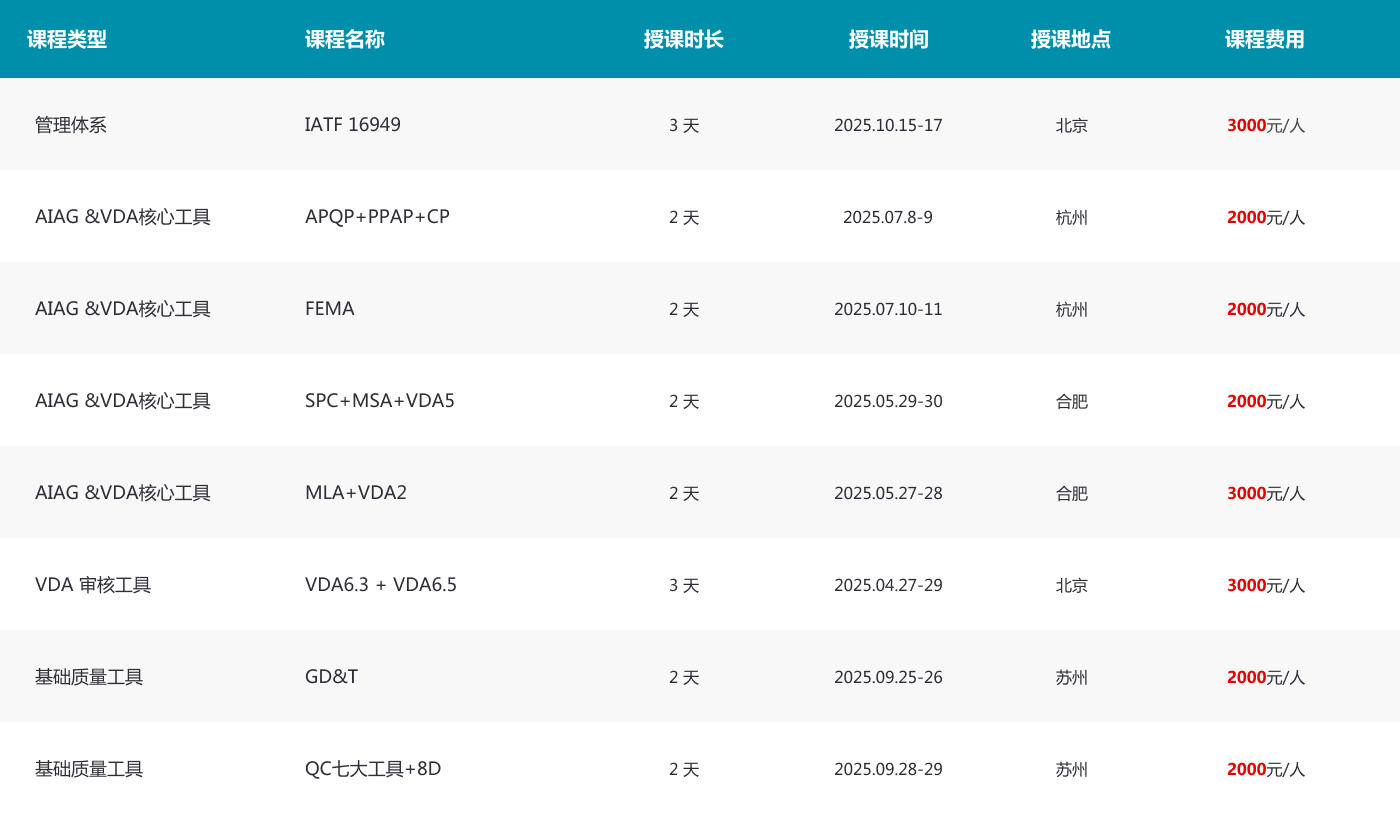Click the 3000元/人 fee for MLA+VDA2
1400x814 pixels.
1266,494
